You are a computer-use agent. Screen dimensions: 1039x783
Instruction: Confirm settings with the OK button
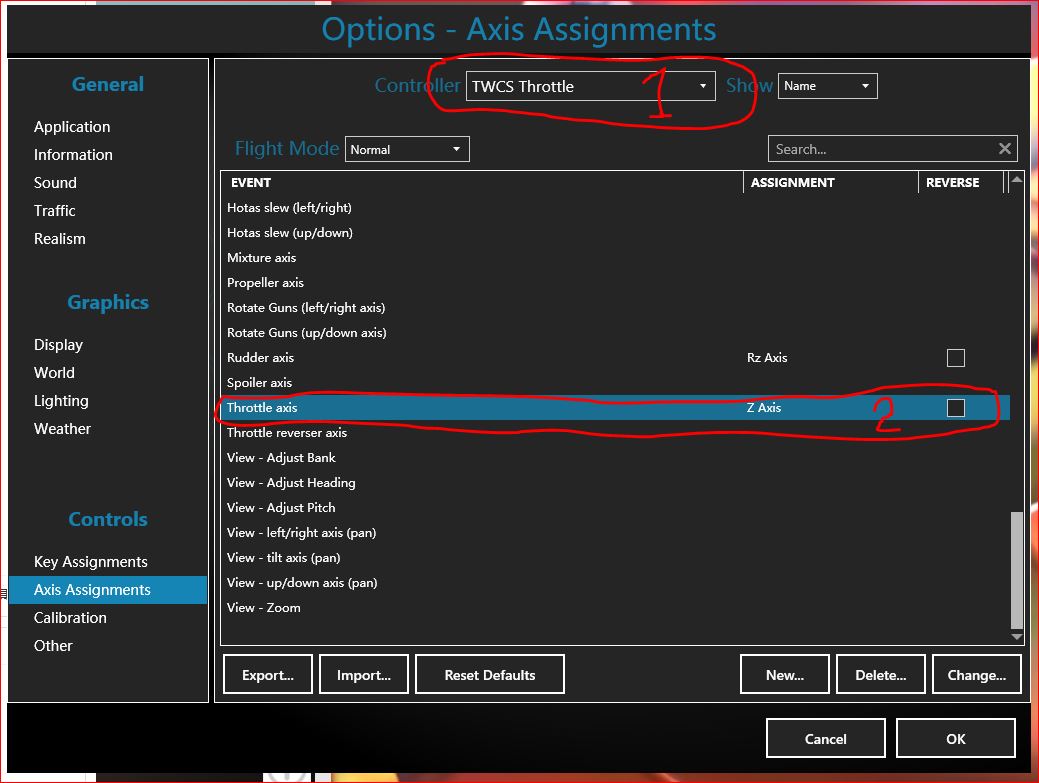(955, 739)
